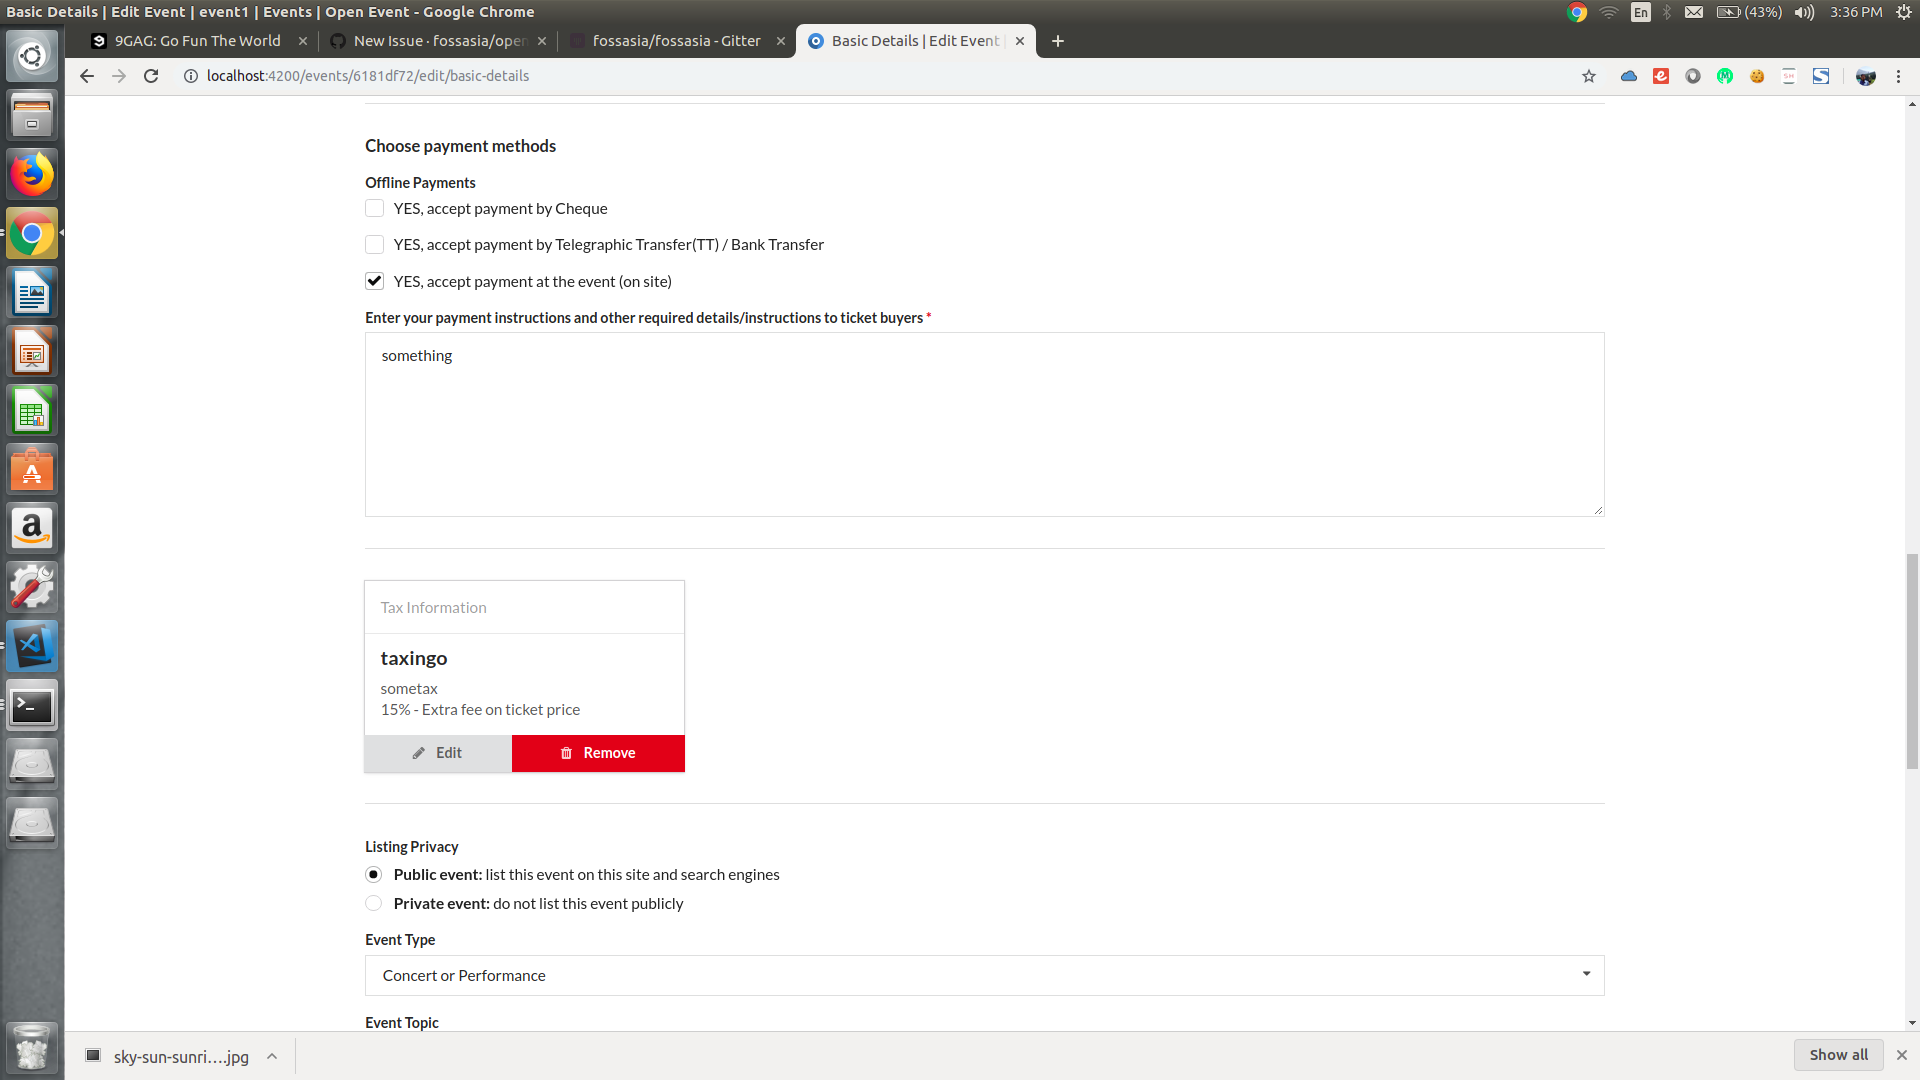
Task: Edit the taxingo tax information
Action: (438, 753)
